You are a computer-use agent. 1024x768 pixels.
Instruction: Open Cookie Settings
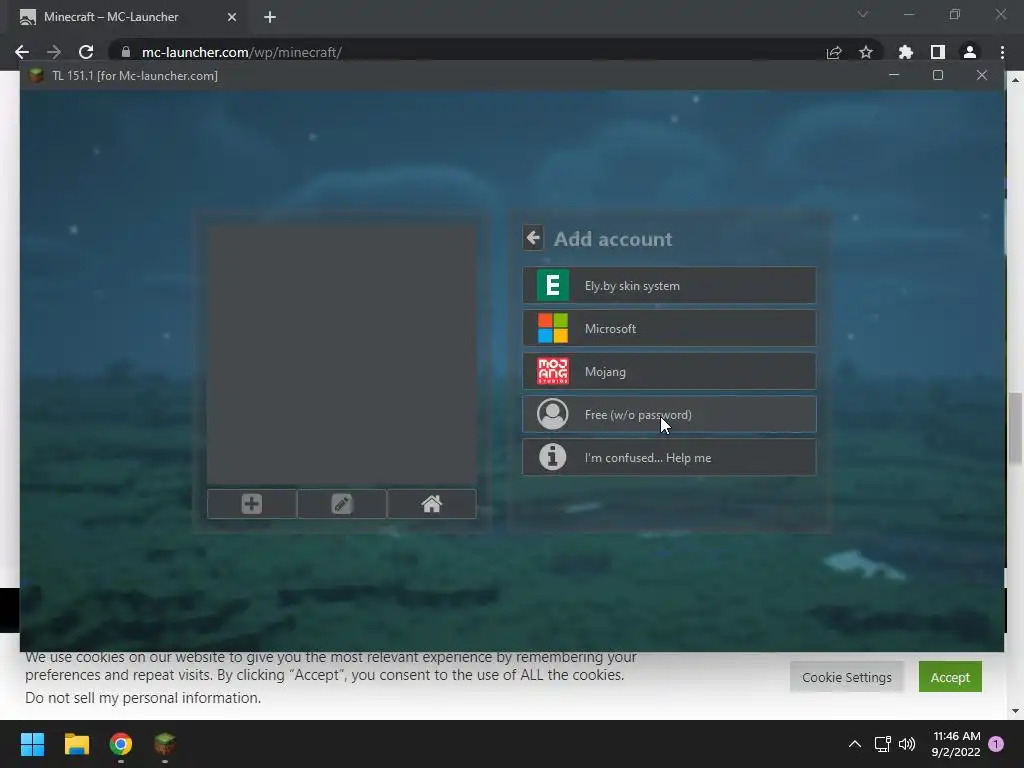coord(846,677)
